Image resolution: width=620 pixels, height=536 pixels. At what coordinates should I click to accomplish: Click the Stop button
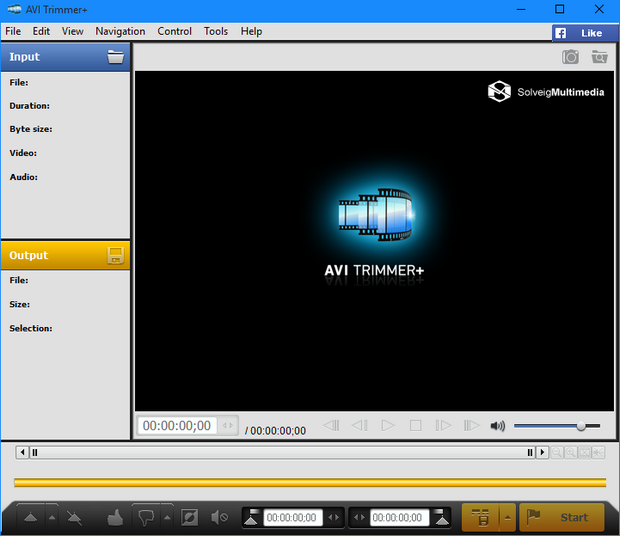pos(416,426)
